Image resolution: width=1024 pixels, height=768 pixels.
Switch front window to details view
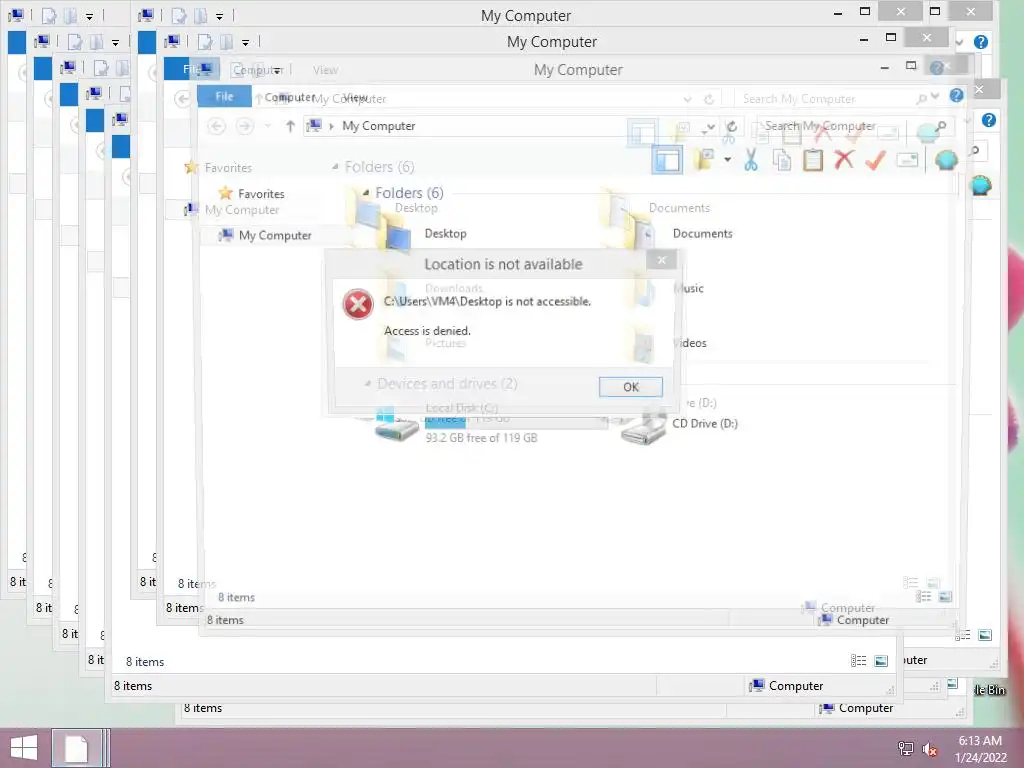(x=923, y=596)
